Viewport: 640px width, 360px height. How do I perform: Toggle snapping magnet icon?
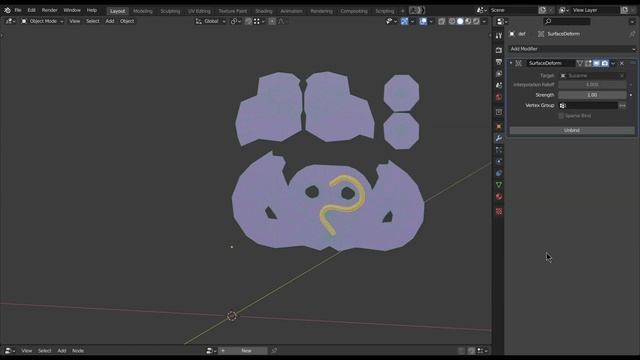click(x=248, y=21)
